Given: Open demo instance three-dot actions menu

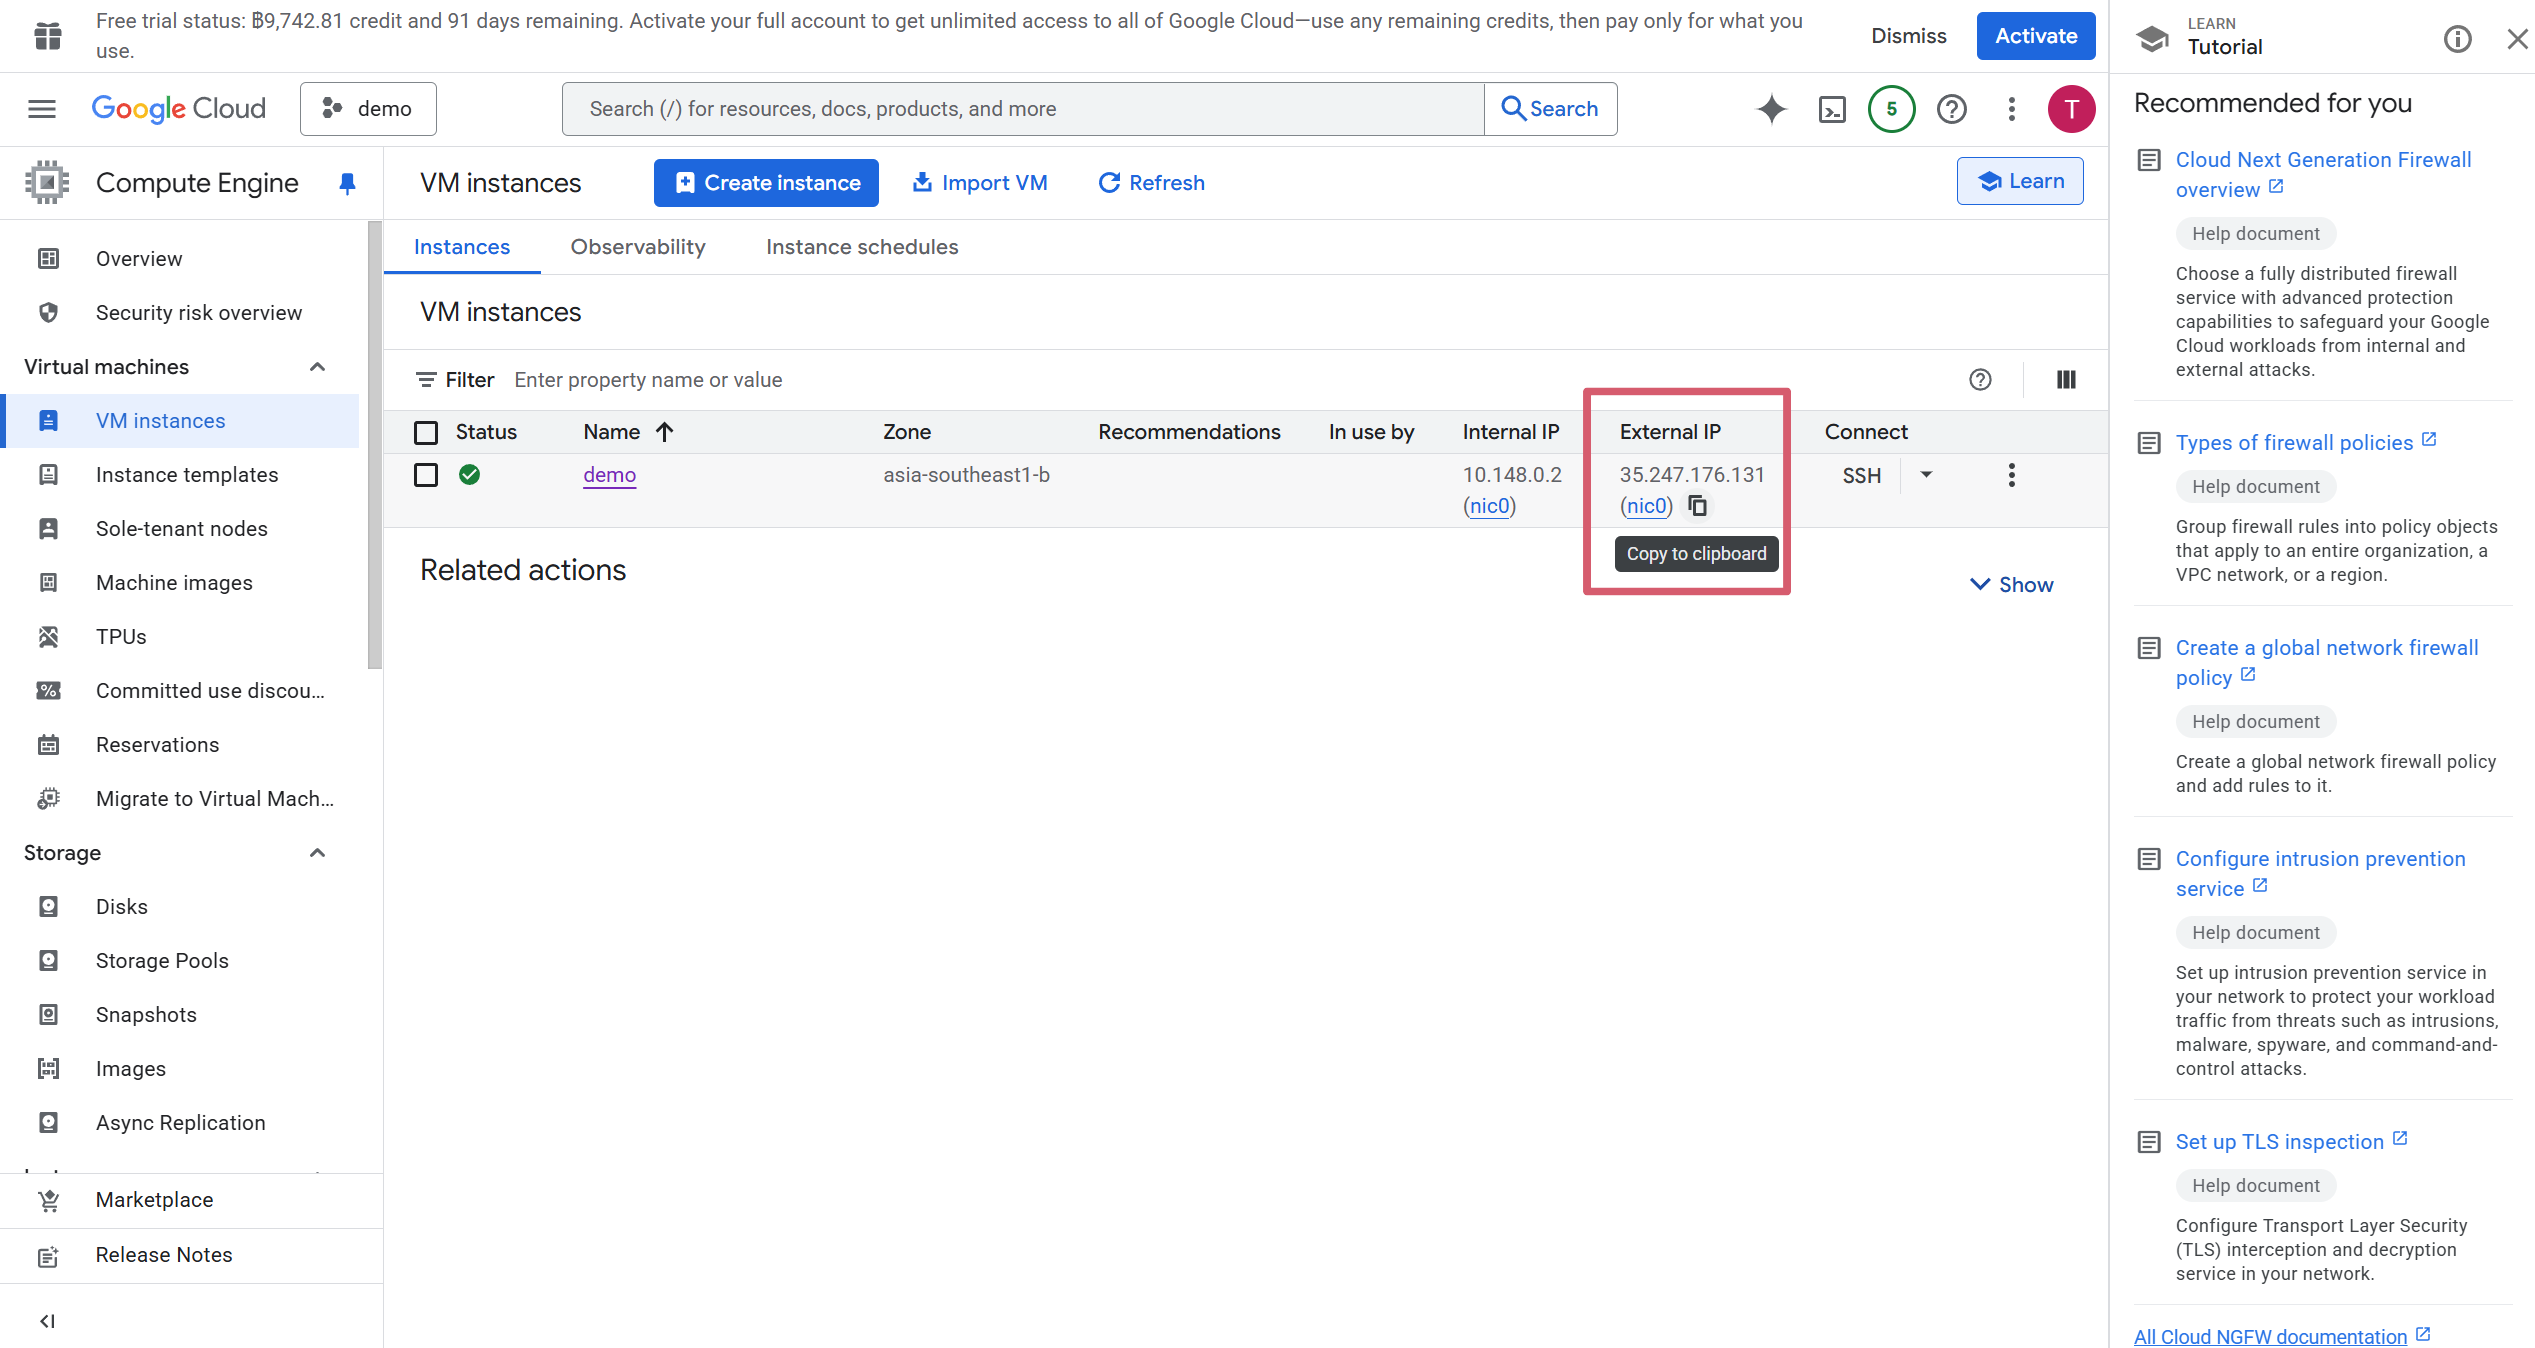Looking at the screenshot, I should click(x=2011, y=475).
